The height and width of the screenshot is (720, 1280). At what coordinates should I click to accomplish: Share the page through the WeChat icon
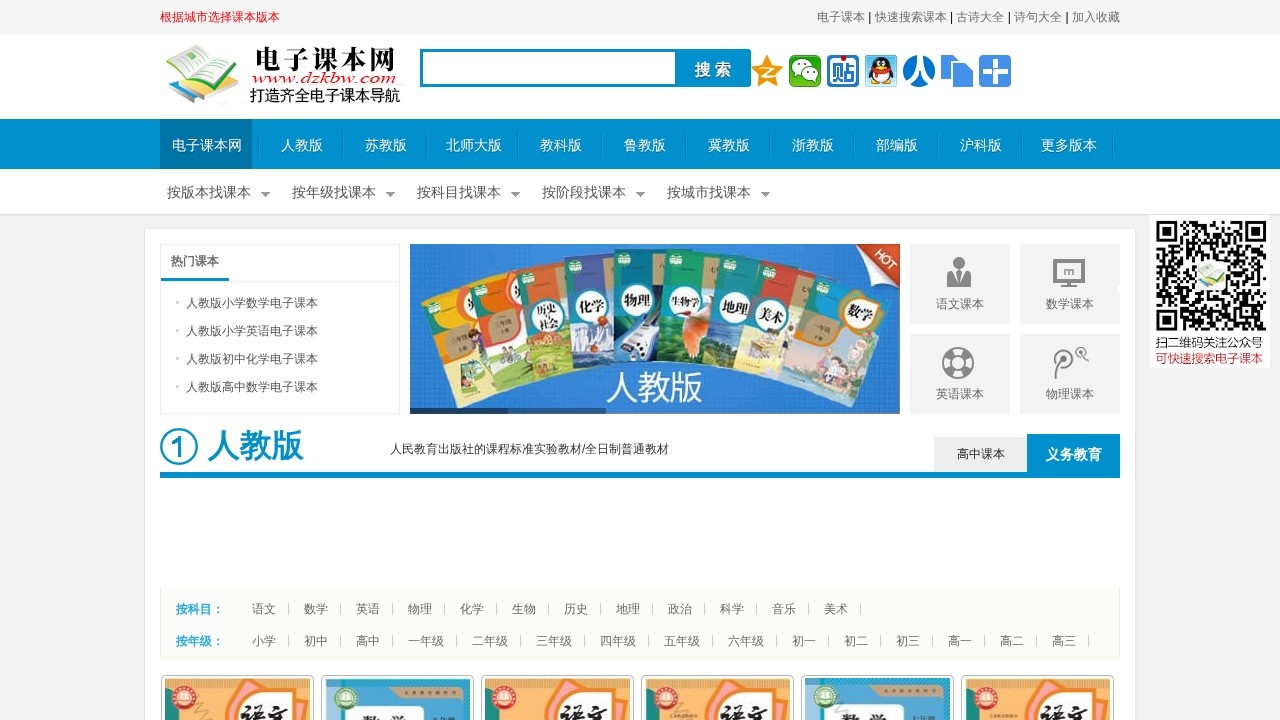(x=804, y=71)
